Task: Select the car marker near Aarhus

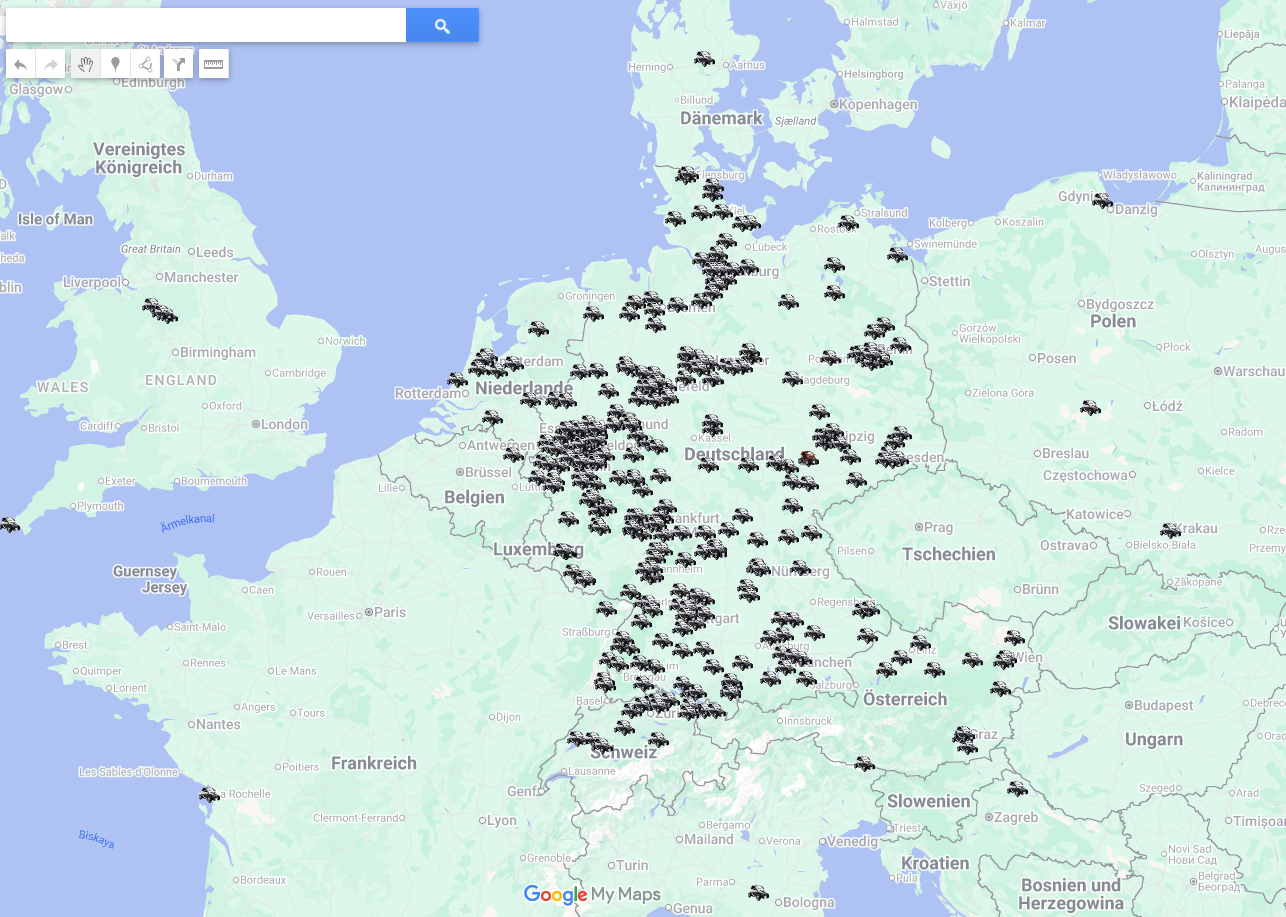Action: coord(705,59)
